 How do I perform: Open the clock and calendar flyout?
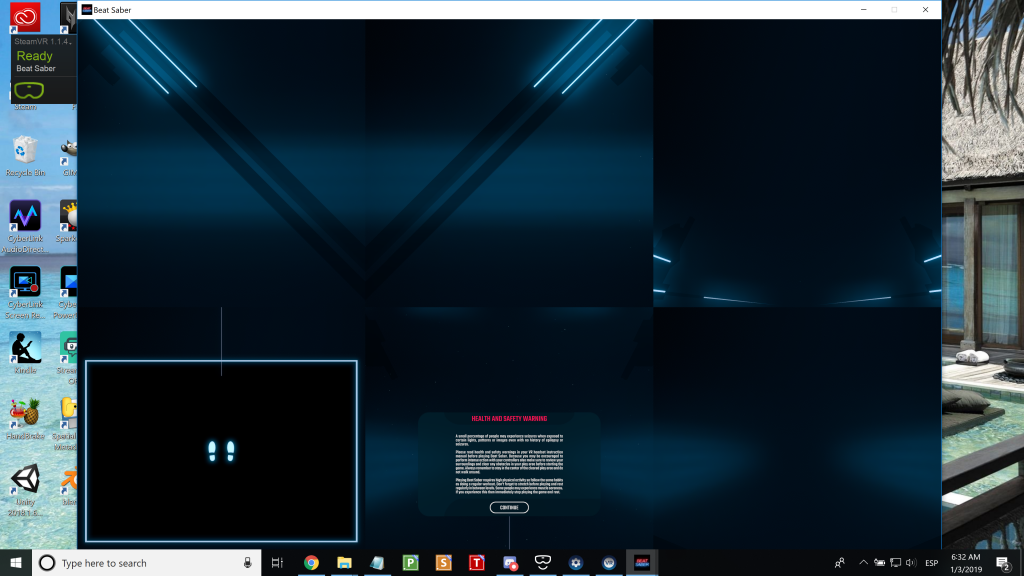click(x=968, y=562)
